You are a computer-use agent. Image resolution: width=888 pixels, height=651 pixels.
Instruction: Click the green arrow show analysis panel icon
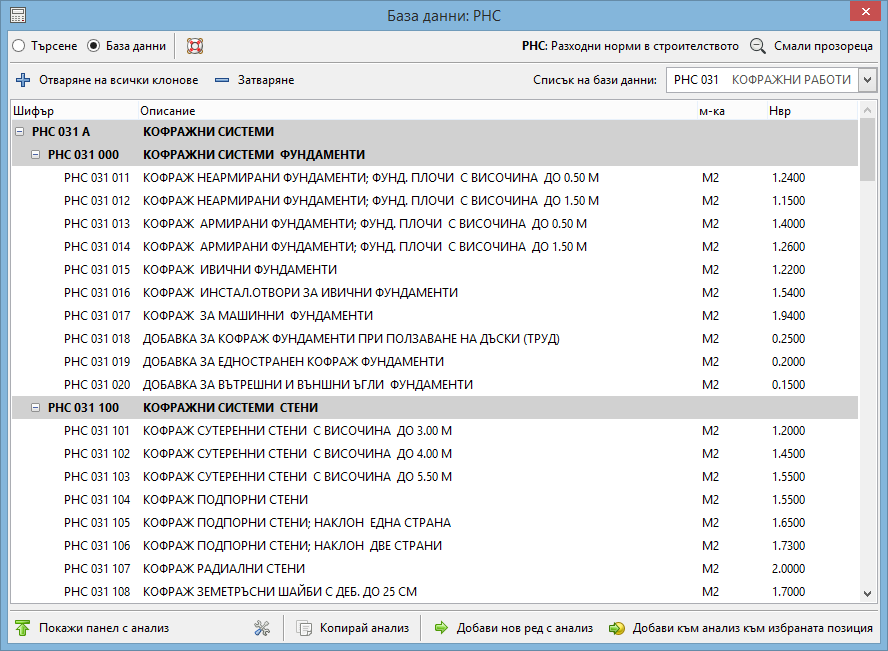pos(23,628)
